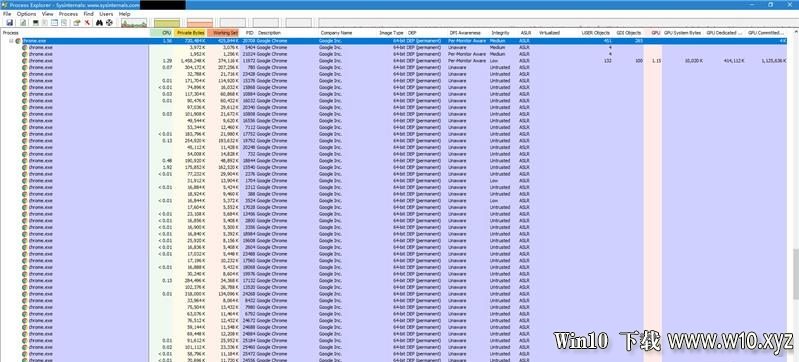Sort by the Private Bytes column header
The image size is (799, 362).
pyautogui.click(x=190, y=33)
